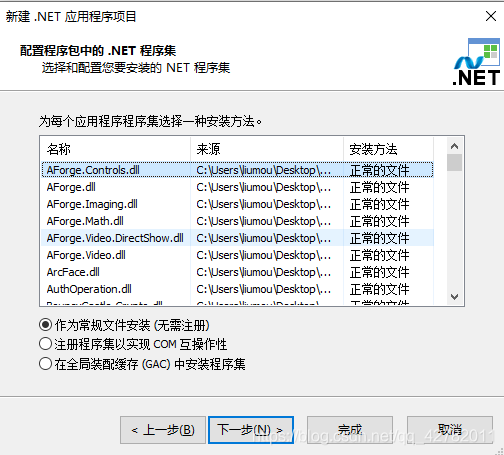Screen dimensions: 504x455
Task: Select the AuthOperation.dll row
Action: [x=237, y=289]
